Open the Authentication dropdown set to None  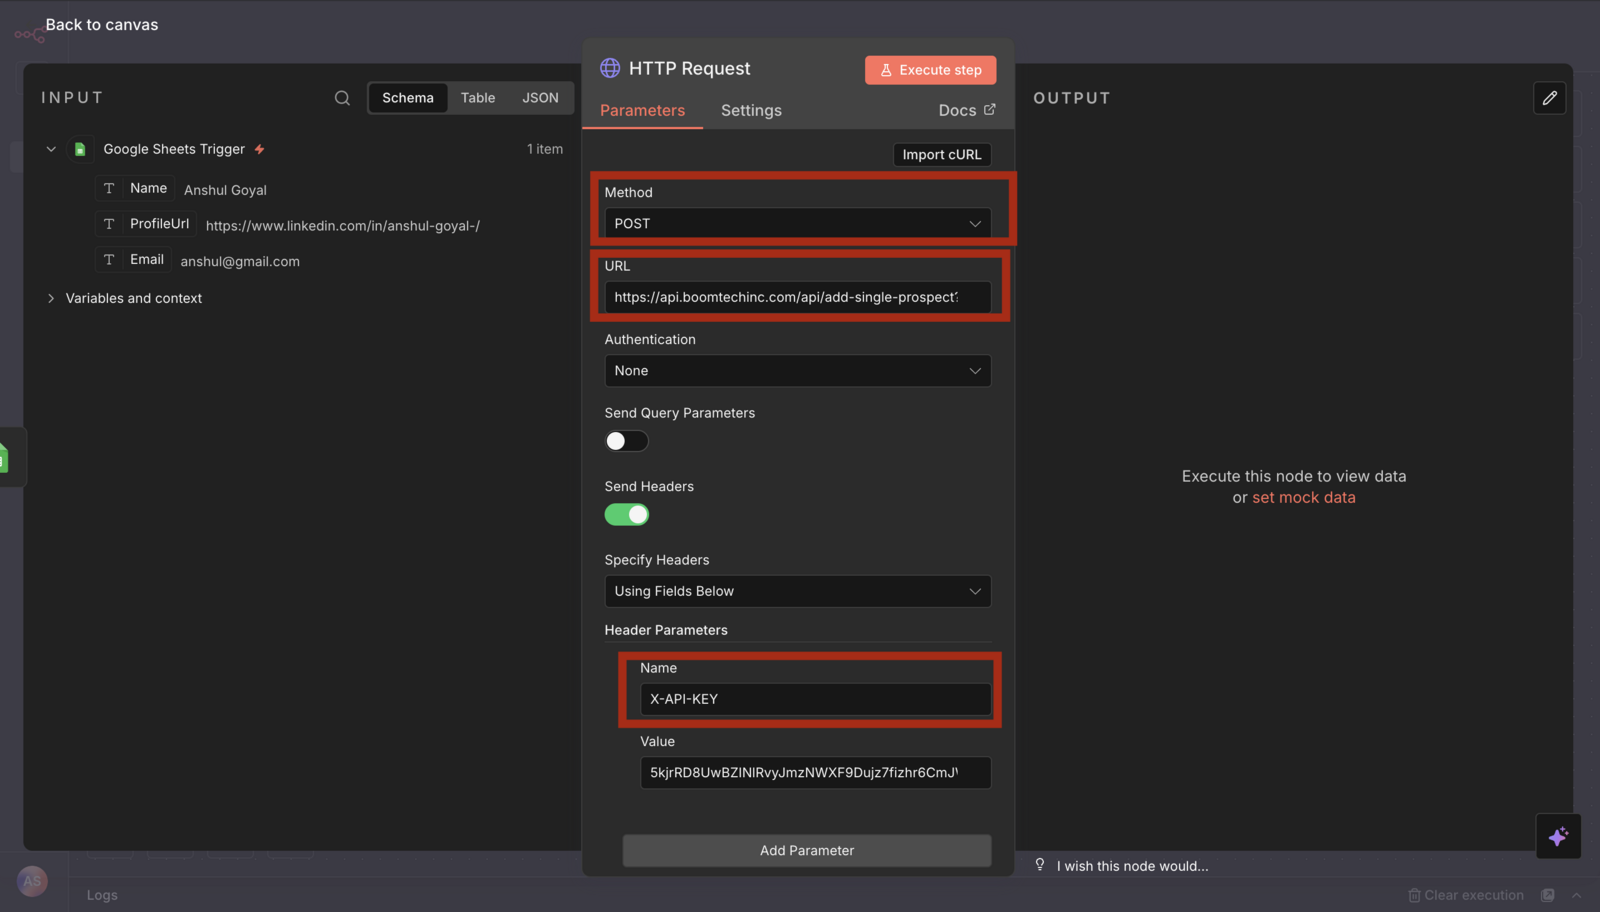tap(798, 371)
